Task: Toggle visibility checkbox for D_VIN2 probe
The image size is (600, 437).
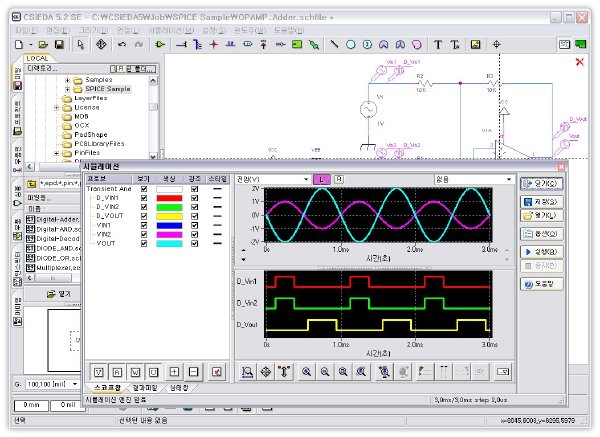Action: point(144,207)
